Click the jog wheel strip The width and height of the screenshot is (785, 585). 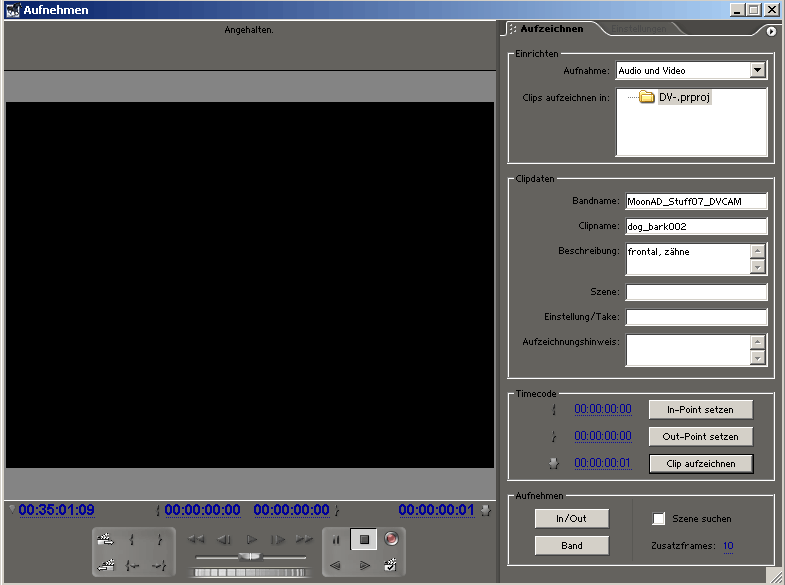(249, 572)
